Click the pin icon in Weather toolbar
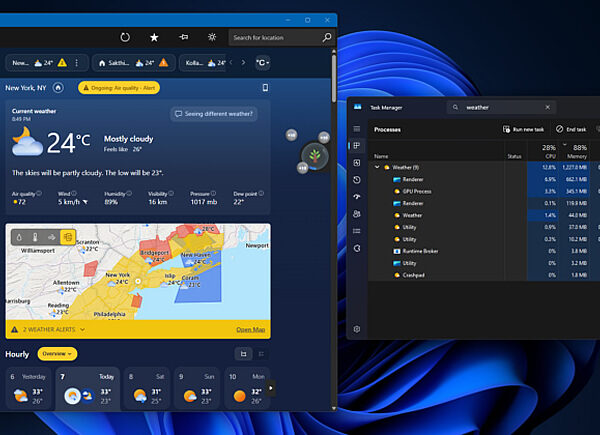 click(x=183, y=37)
